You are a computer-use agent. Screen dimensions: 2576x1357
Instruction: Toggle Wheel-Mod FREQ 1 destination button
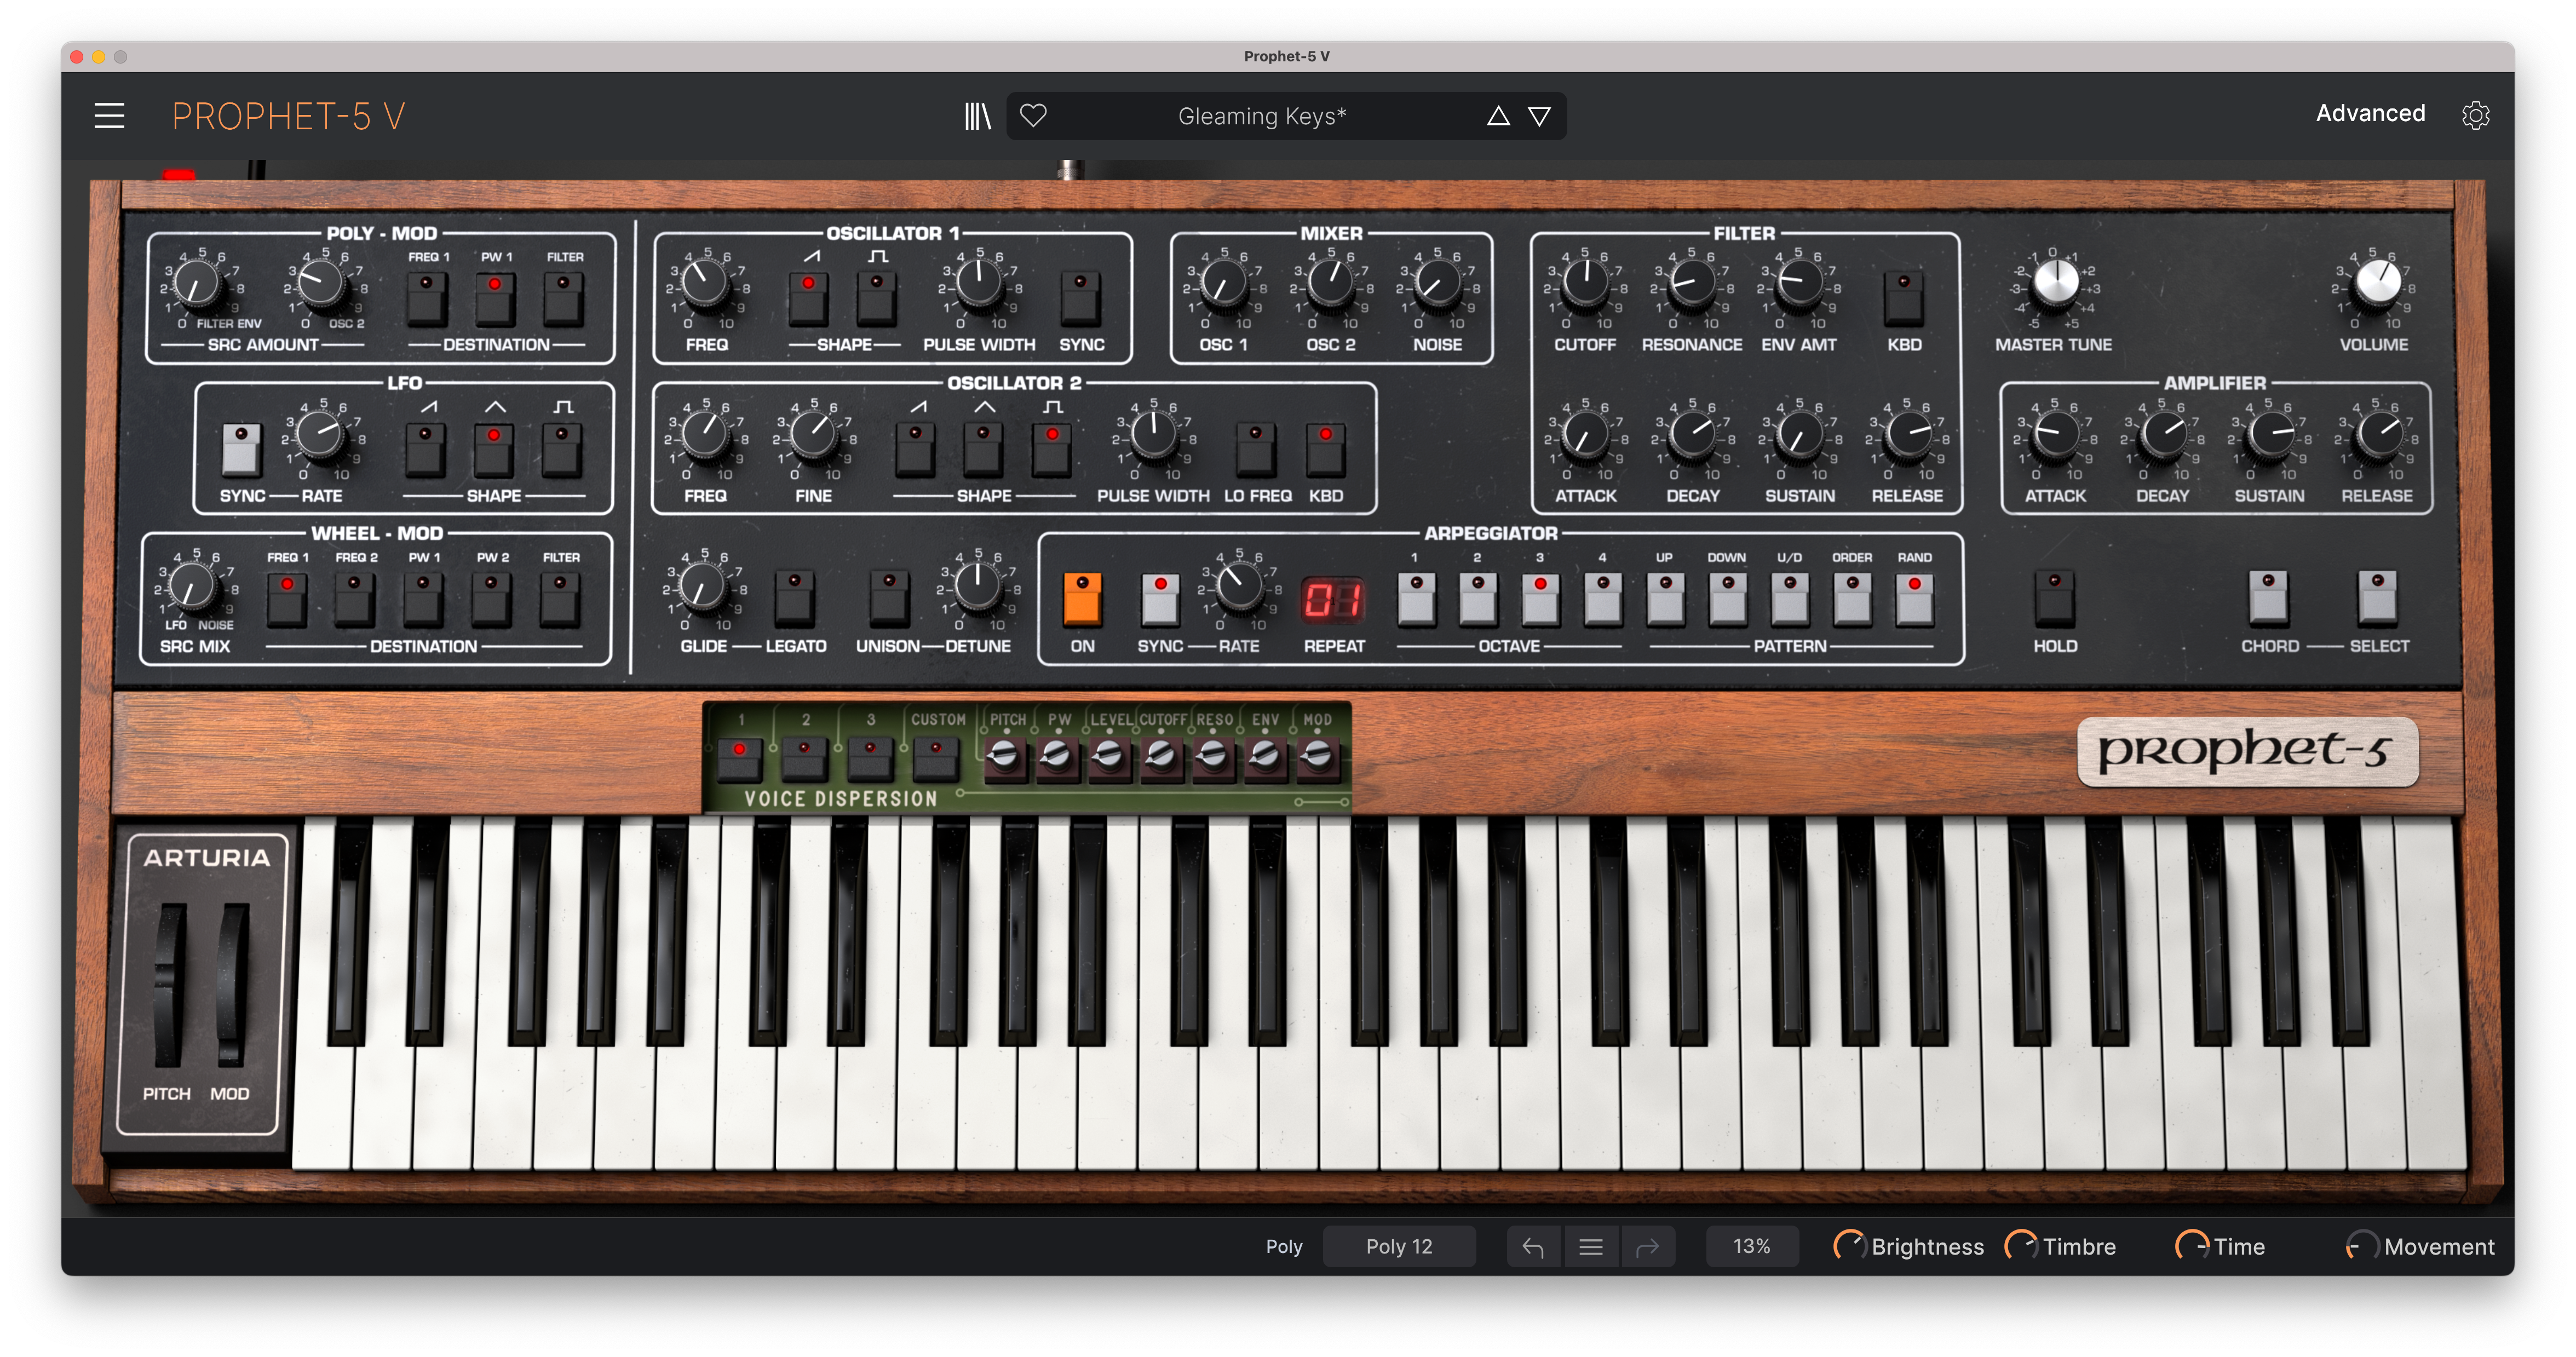(287, 599)
